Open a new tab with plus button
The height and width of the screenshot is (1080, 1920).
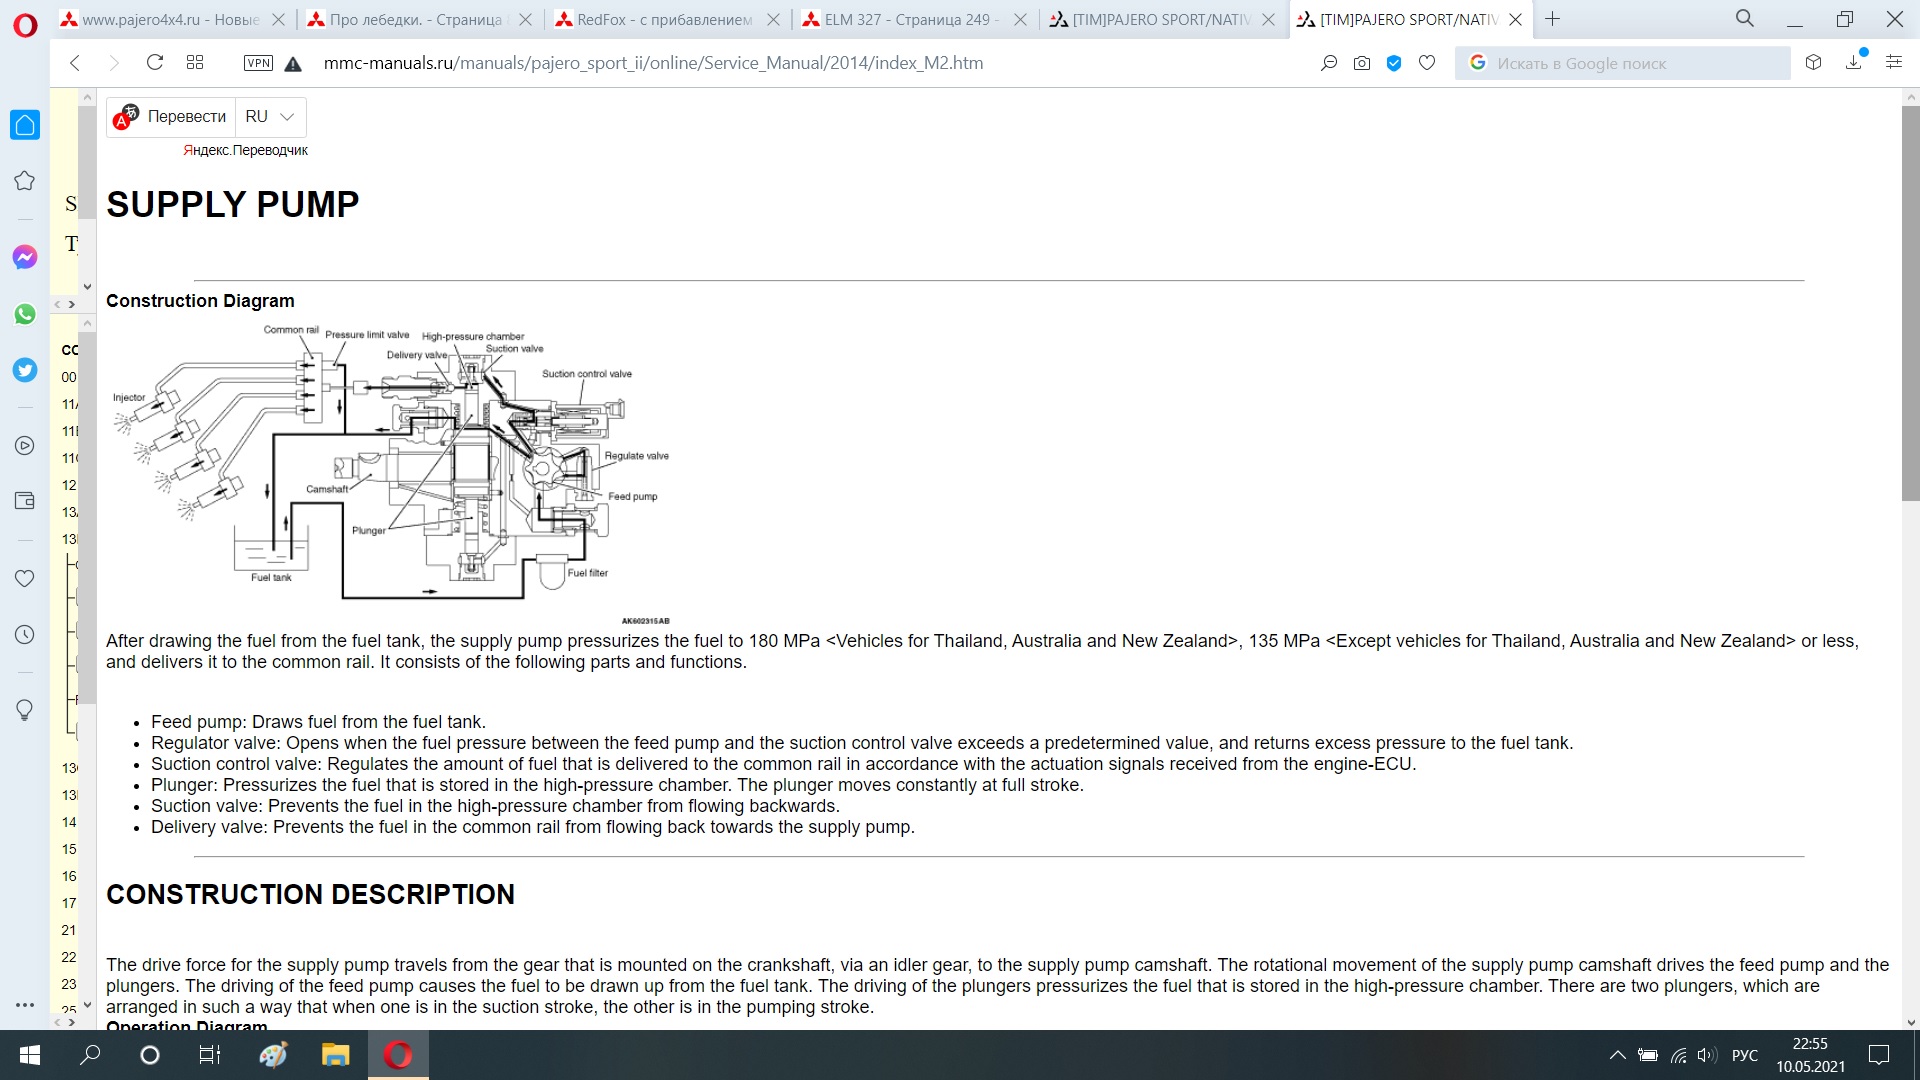pyautogui.click(x=1552, y=19)
